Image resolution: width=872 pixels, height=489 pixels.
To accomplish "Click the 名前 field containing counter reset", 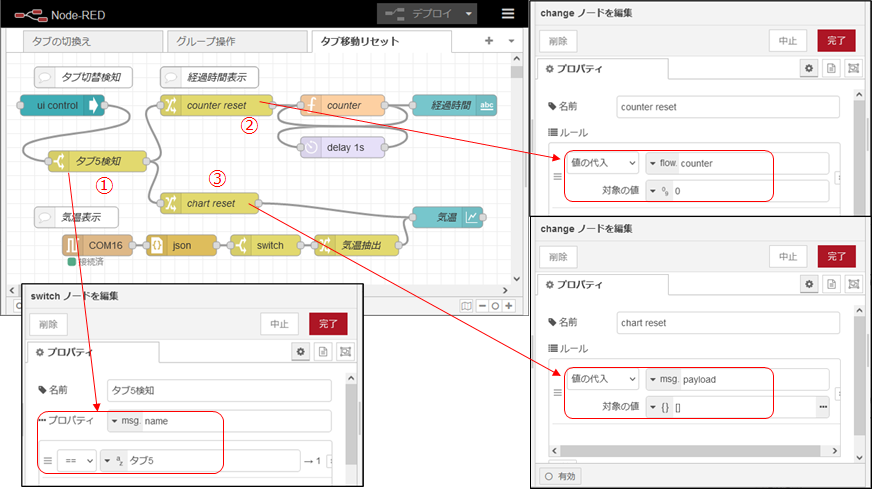I will pos(727,107).
